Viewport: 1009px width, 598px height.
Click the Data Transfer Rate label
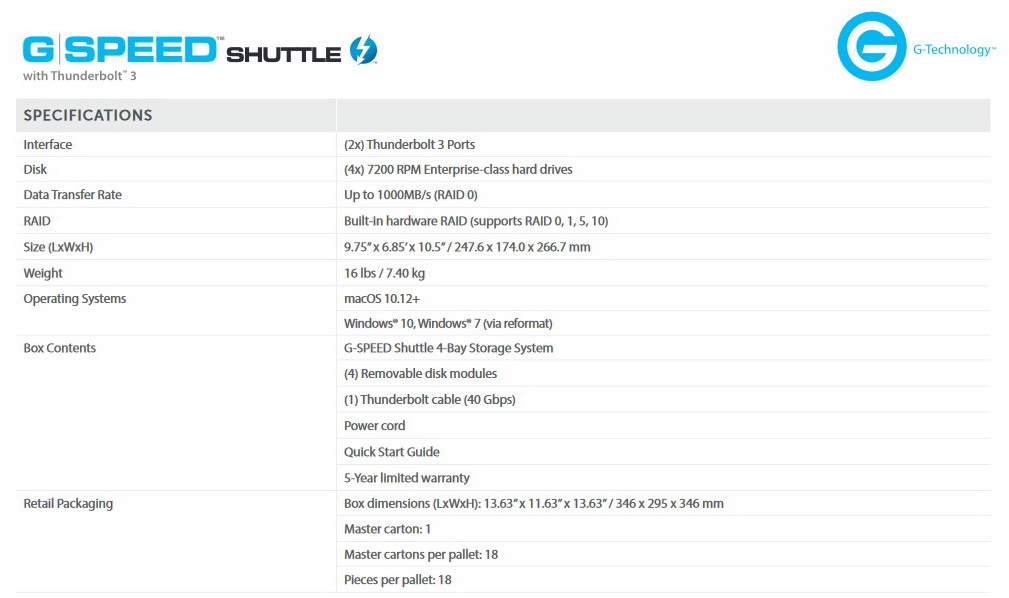(72, 195)
